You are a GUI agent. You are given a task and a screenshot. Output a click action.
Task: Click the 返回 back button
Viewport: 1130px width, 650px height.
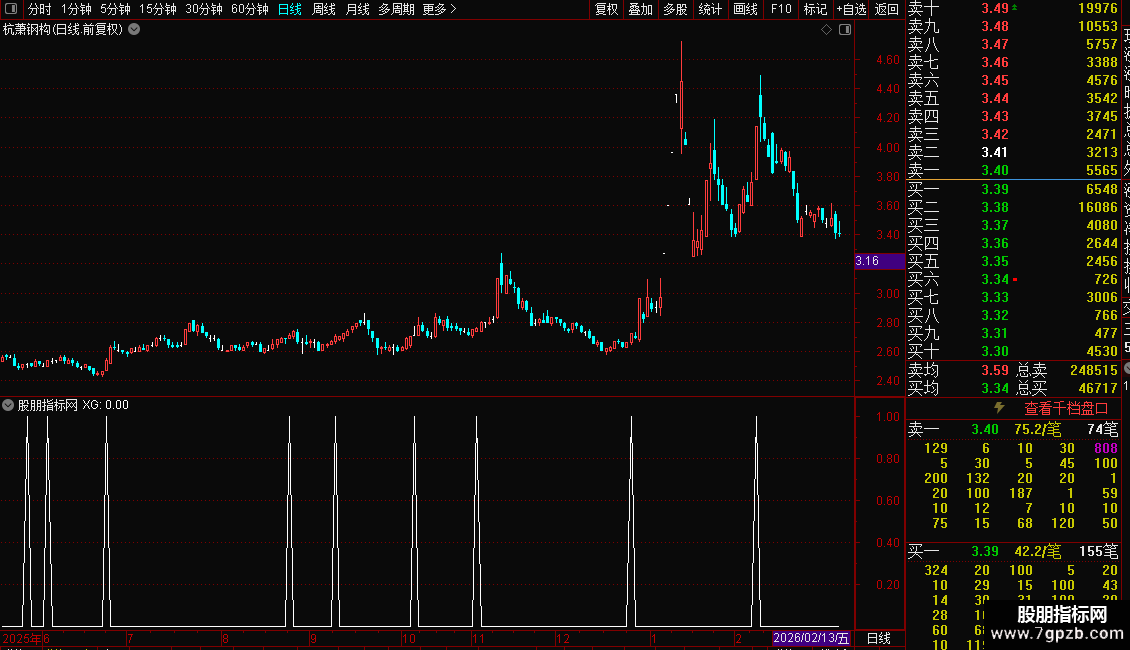(886, 9)
